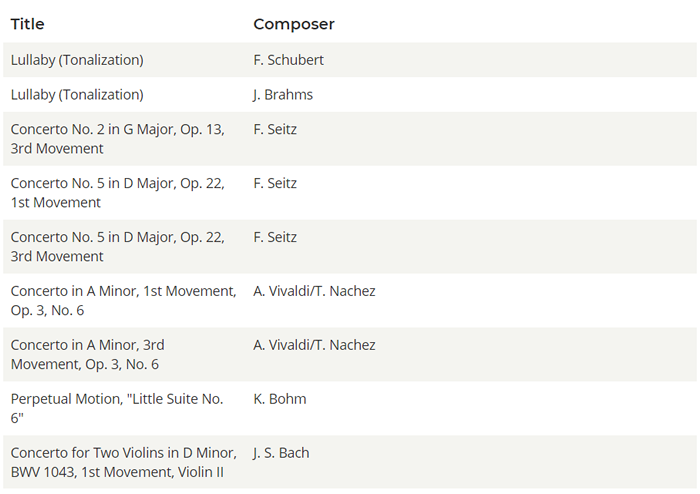Select Perpetual Motion, Little Suite No. 6 title

(x=117, y=409)
